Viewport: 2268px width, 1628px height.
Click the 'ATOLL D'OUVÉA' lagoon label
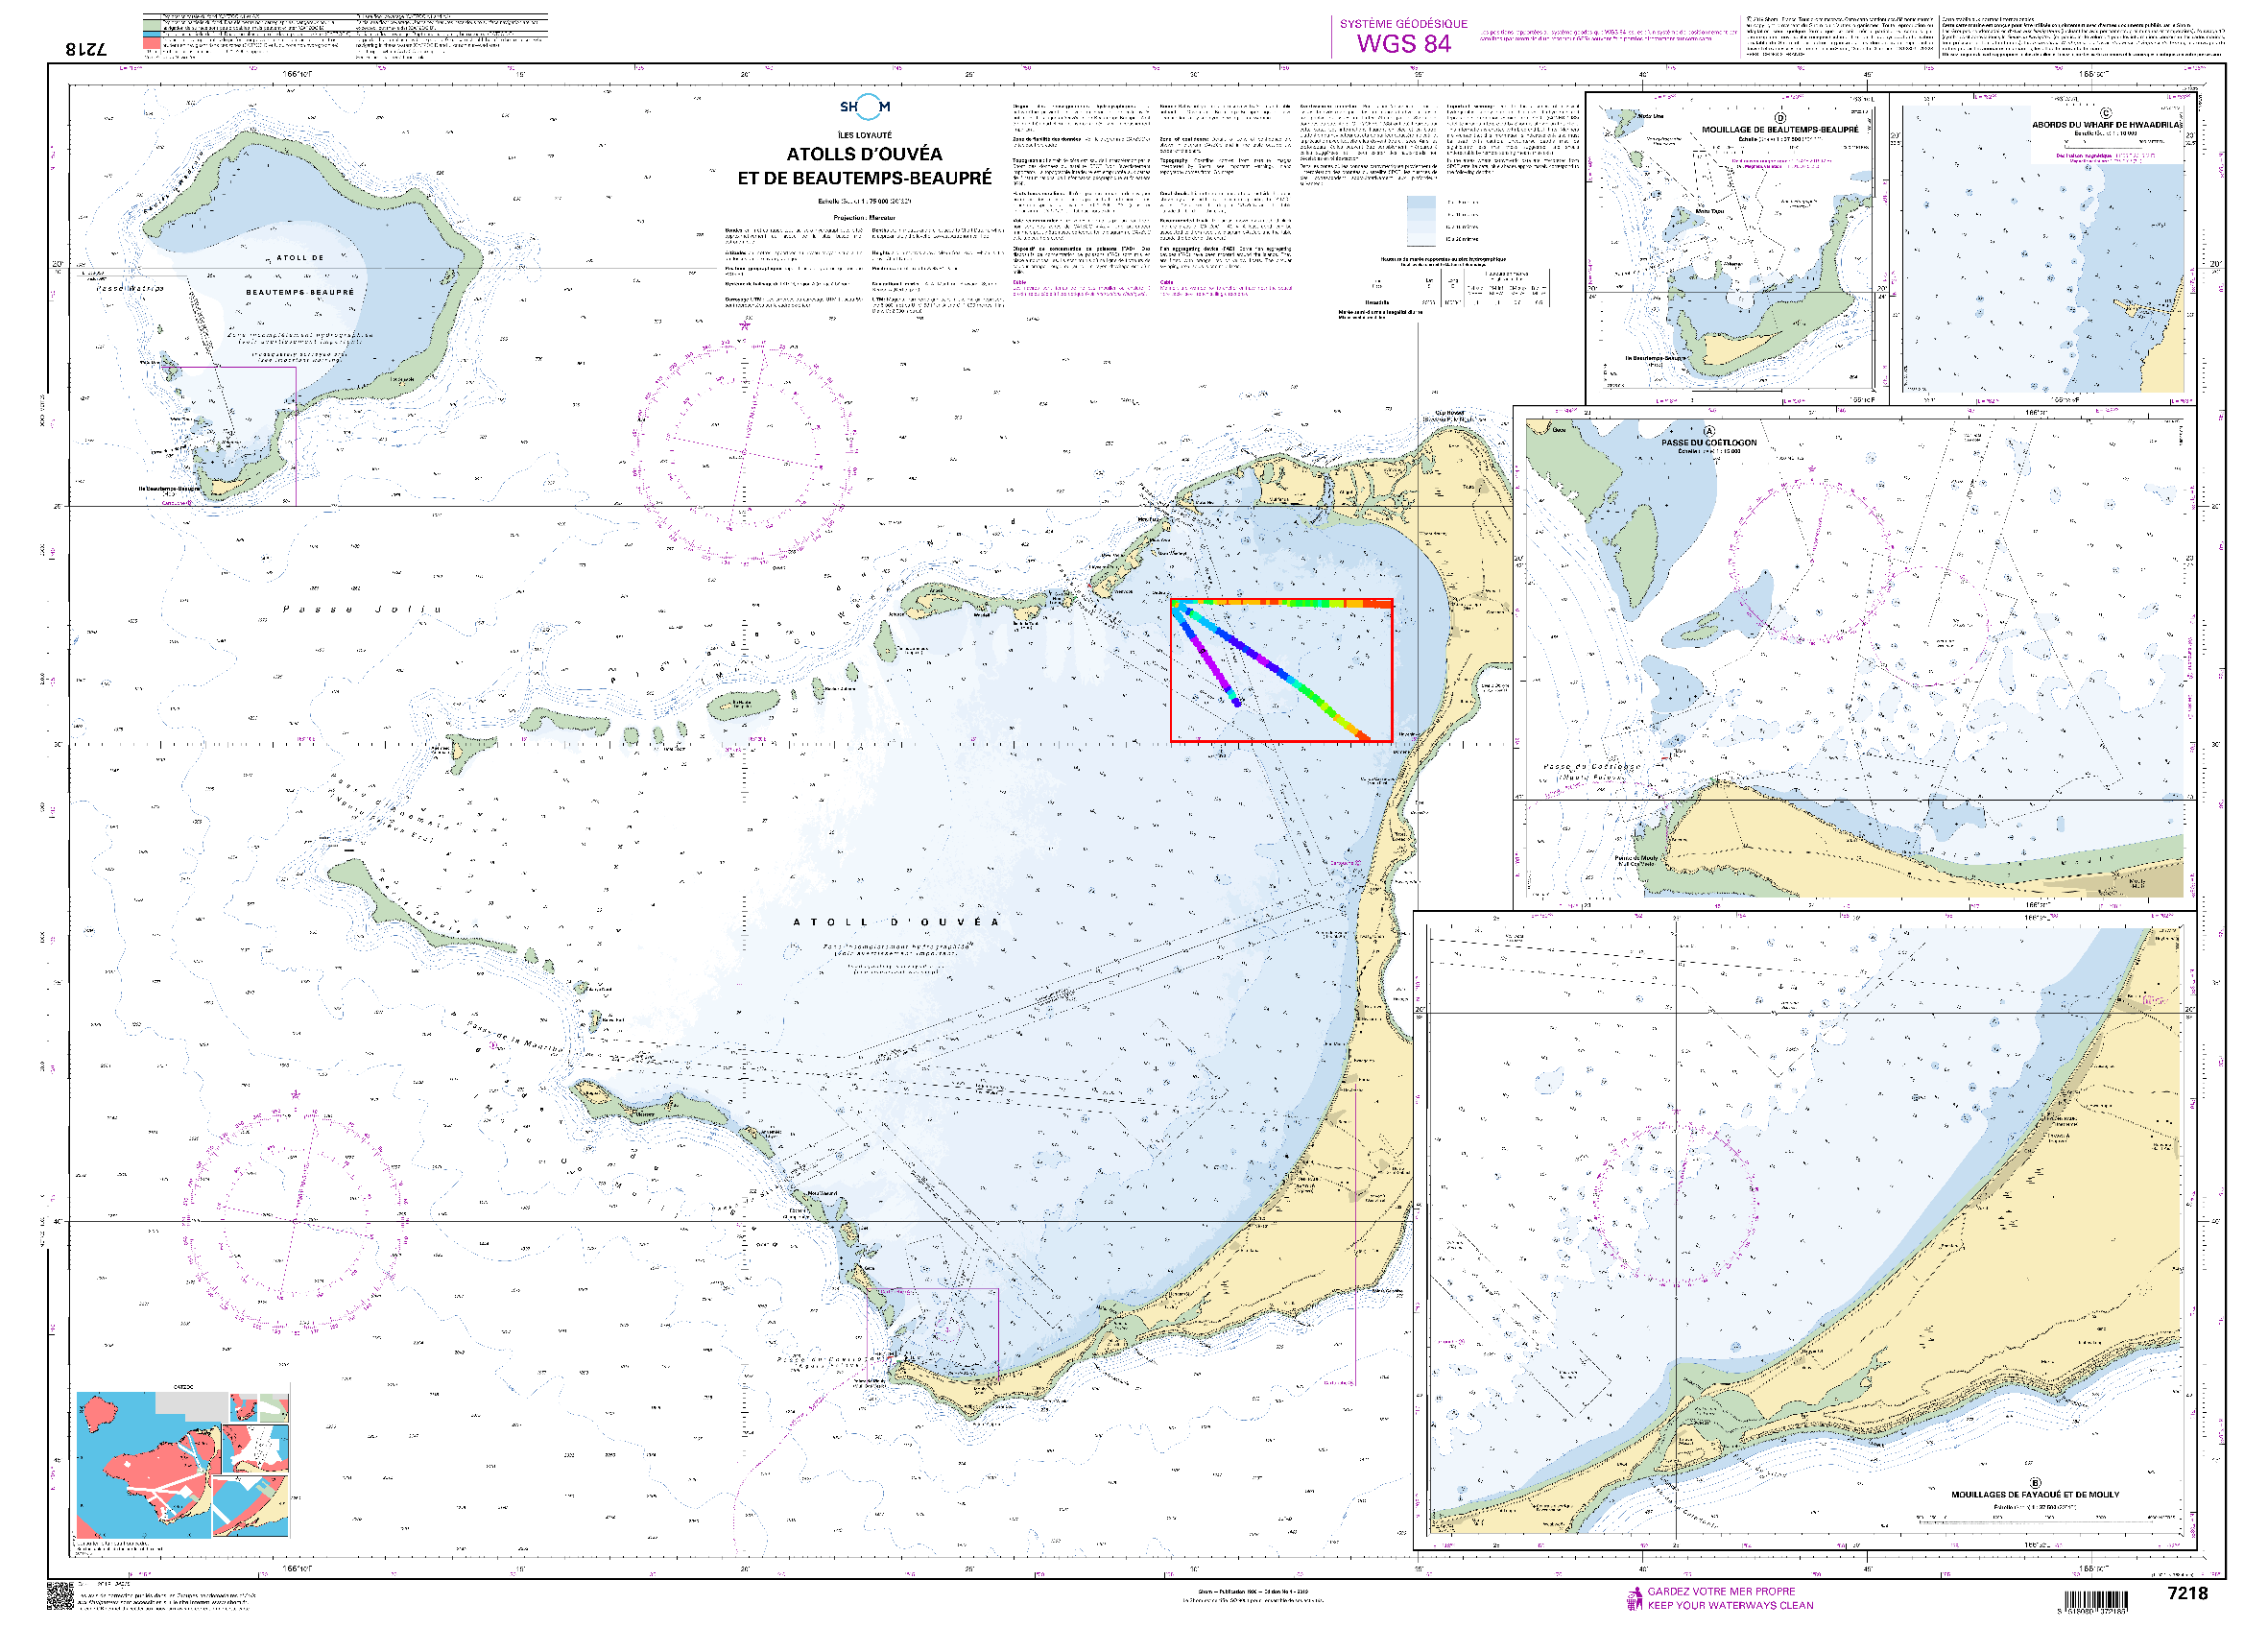click(895, 922)
